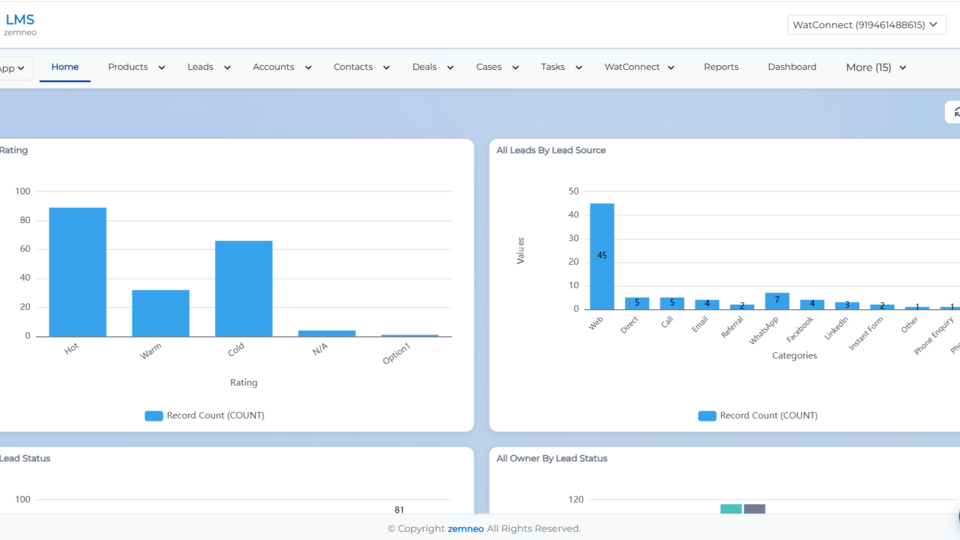
Task: Expand the Tasks dropdown chevron
Action: [579, 68]
